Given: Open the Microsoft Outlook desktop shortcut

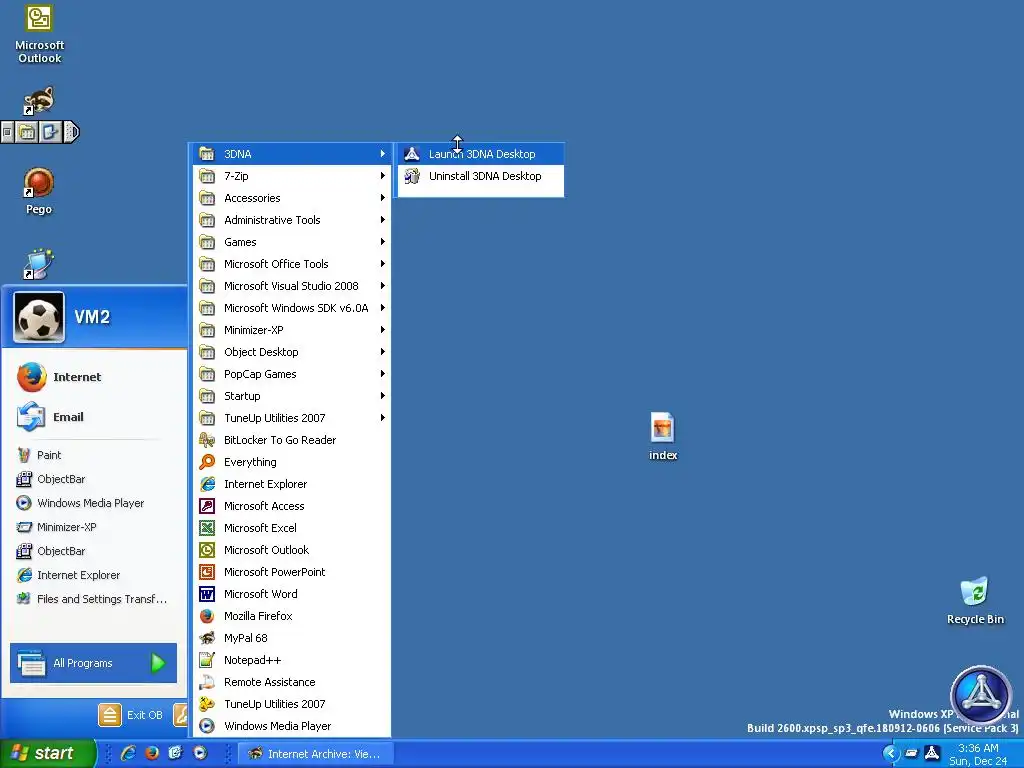Looking at the screenshot, I should point(39,34).
